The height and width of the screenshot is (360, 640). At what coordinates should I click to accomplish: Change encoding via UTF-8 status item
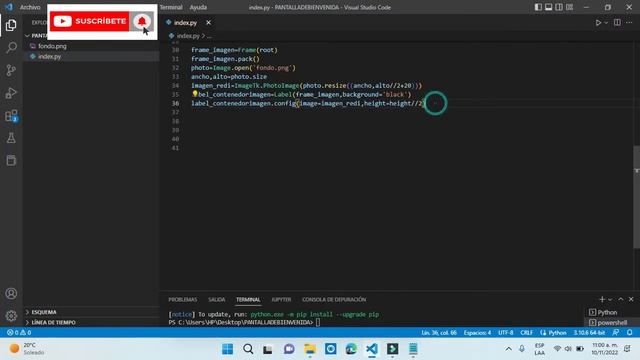pyautogui.click(x=505, y=333)
